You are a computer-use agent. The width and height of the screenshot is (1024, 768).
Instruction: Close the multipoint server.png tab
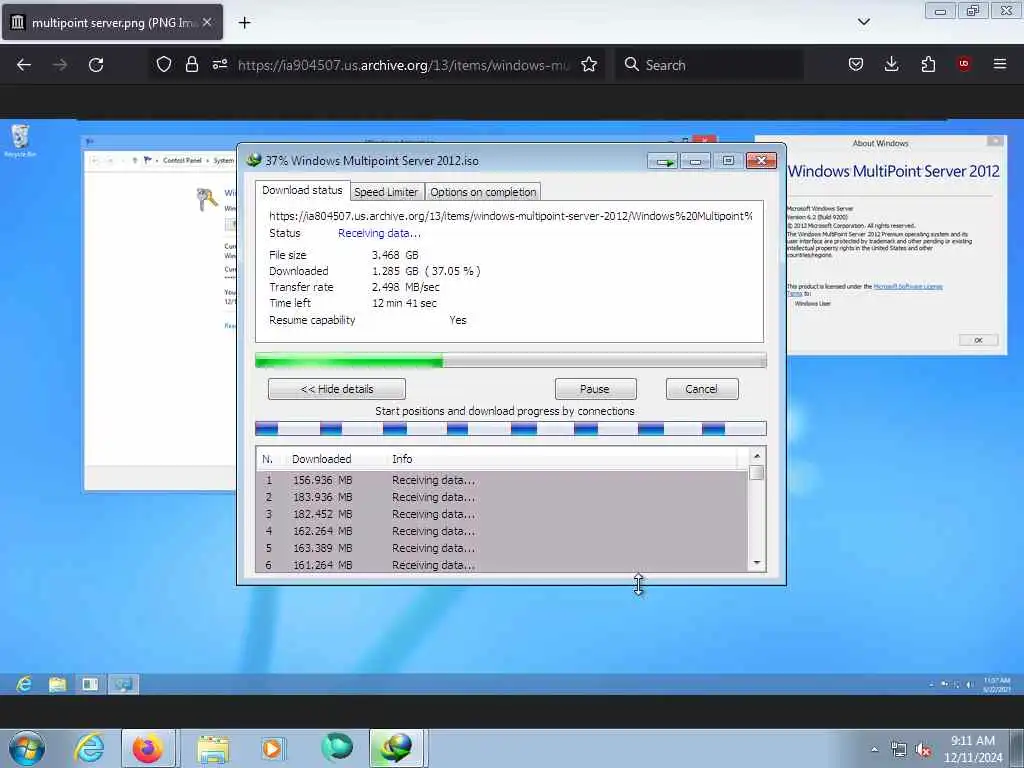point(207,22)
